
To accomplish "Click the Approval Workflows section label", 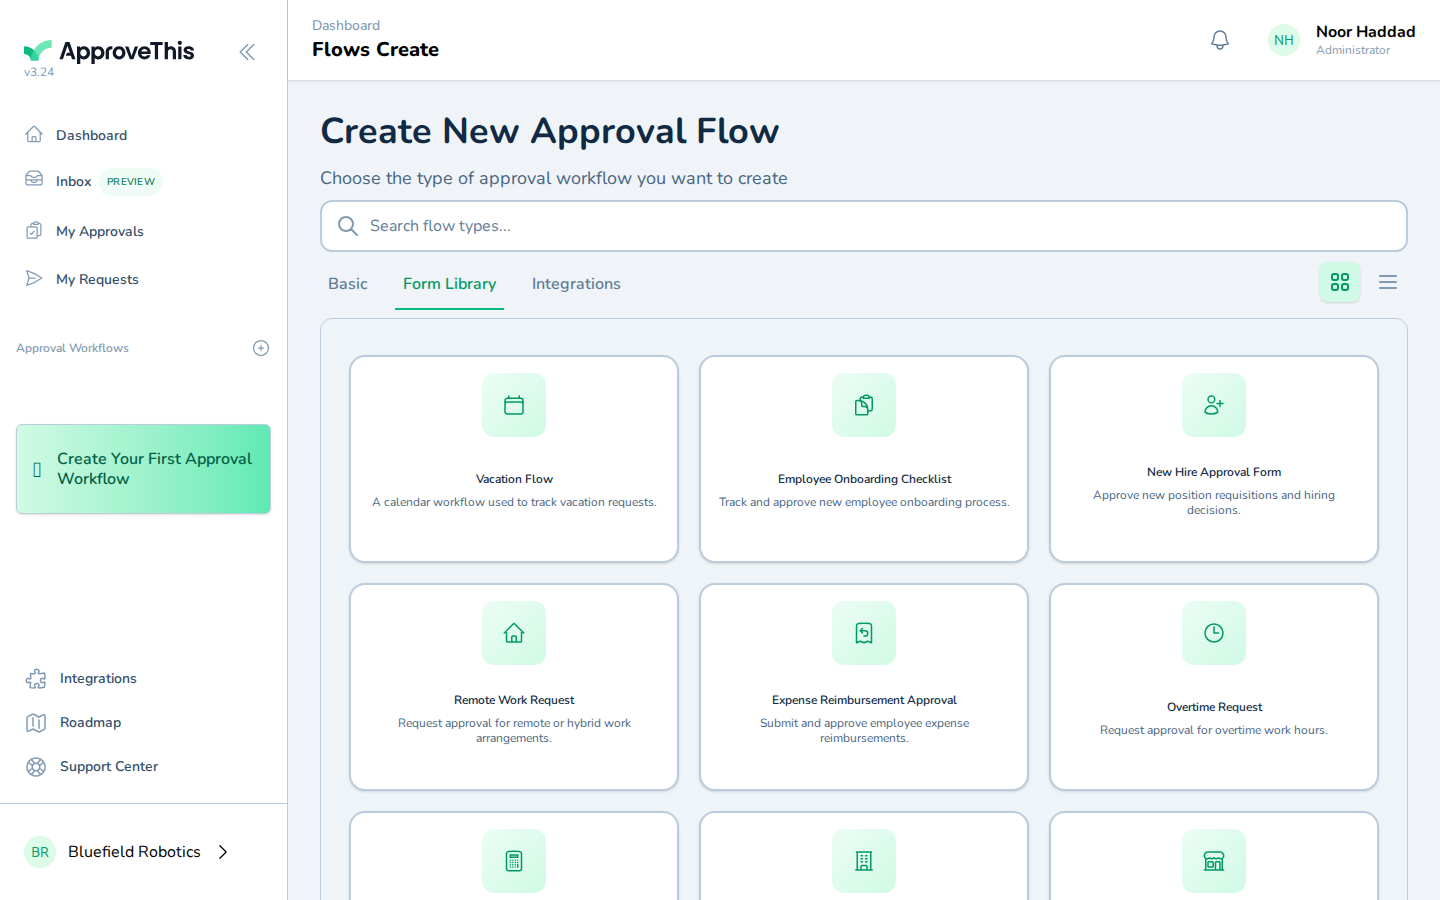I will pyautogui.click(x=72, y=348).
